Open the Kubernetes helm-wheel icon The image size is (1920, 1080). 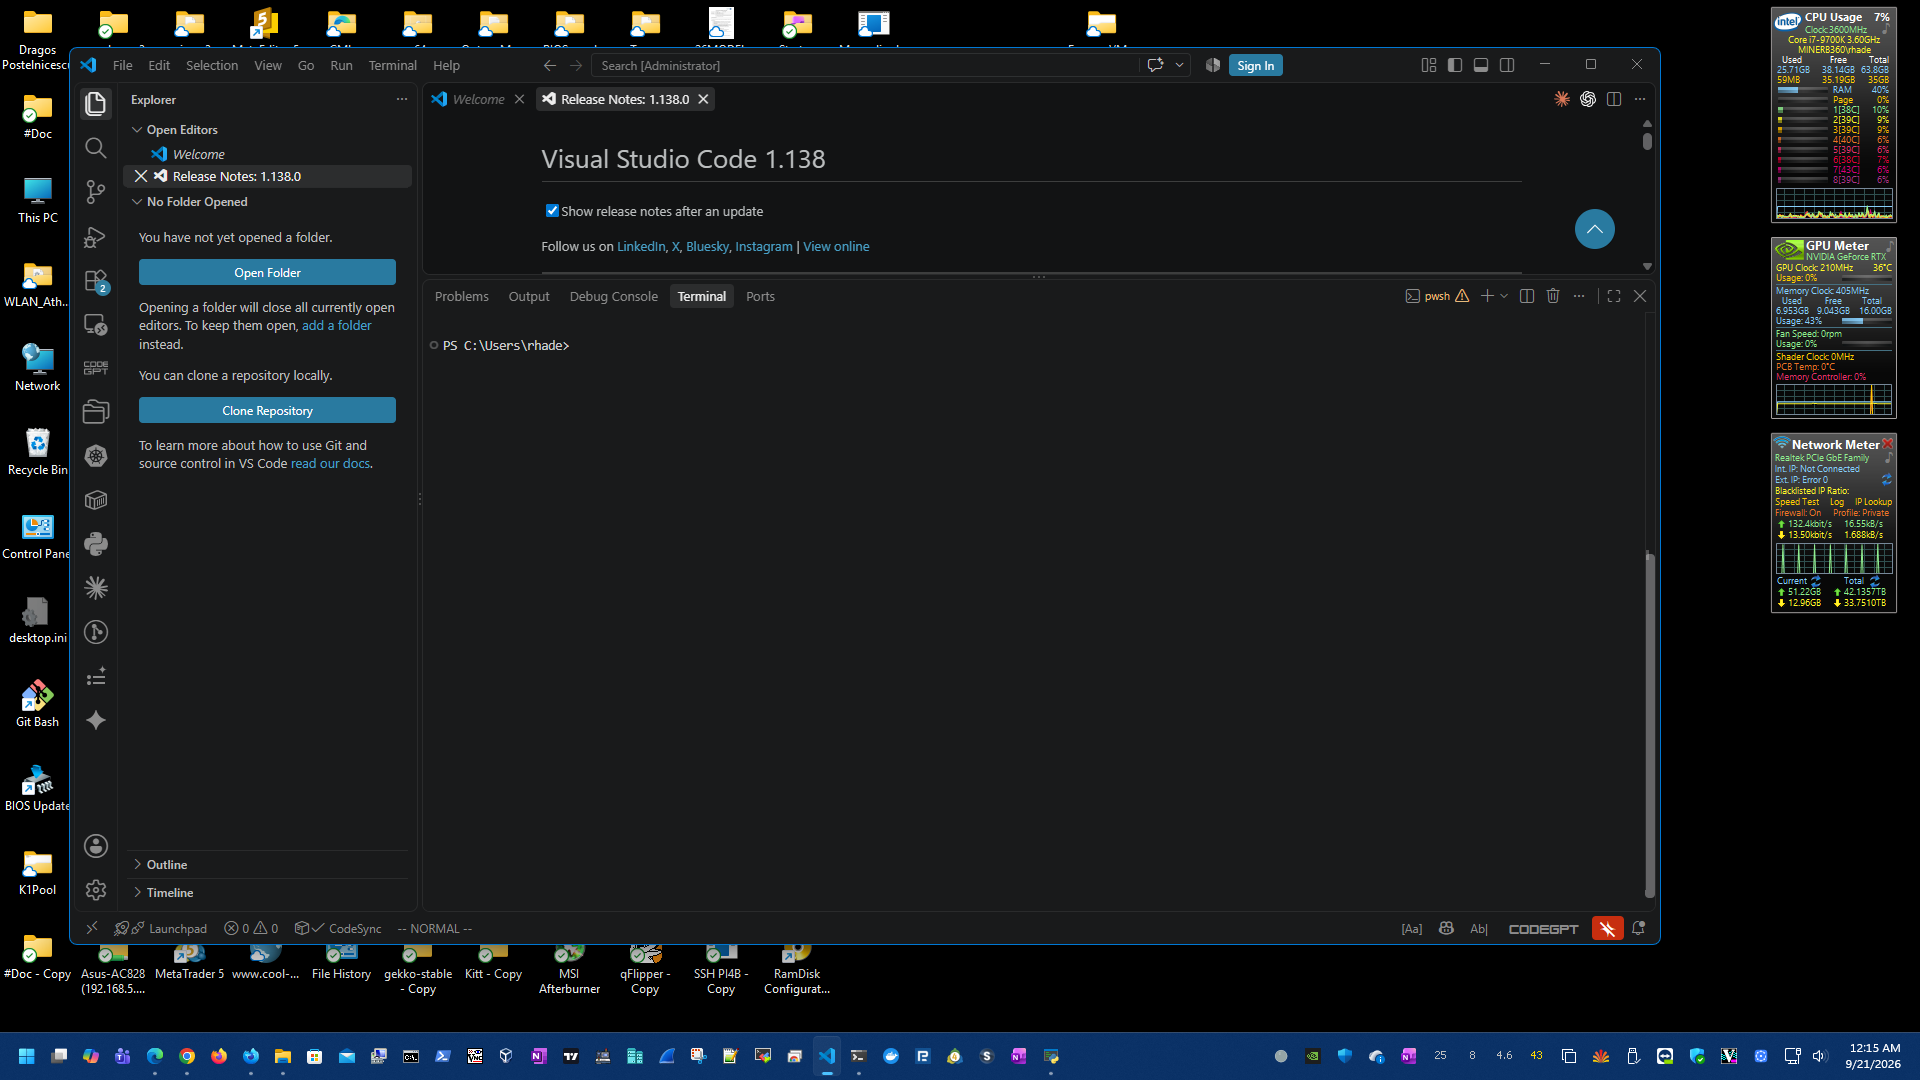pyautogui.click(x=95, y=456)
